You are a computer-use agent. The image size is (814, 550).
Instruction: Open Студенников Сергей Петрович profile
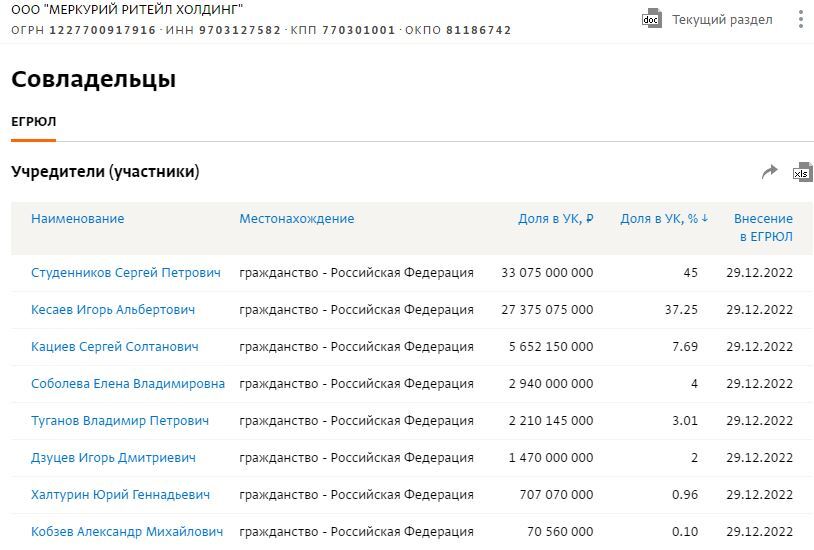(125, 273)
